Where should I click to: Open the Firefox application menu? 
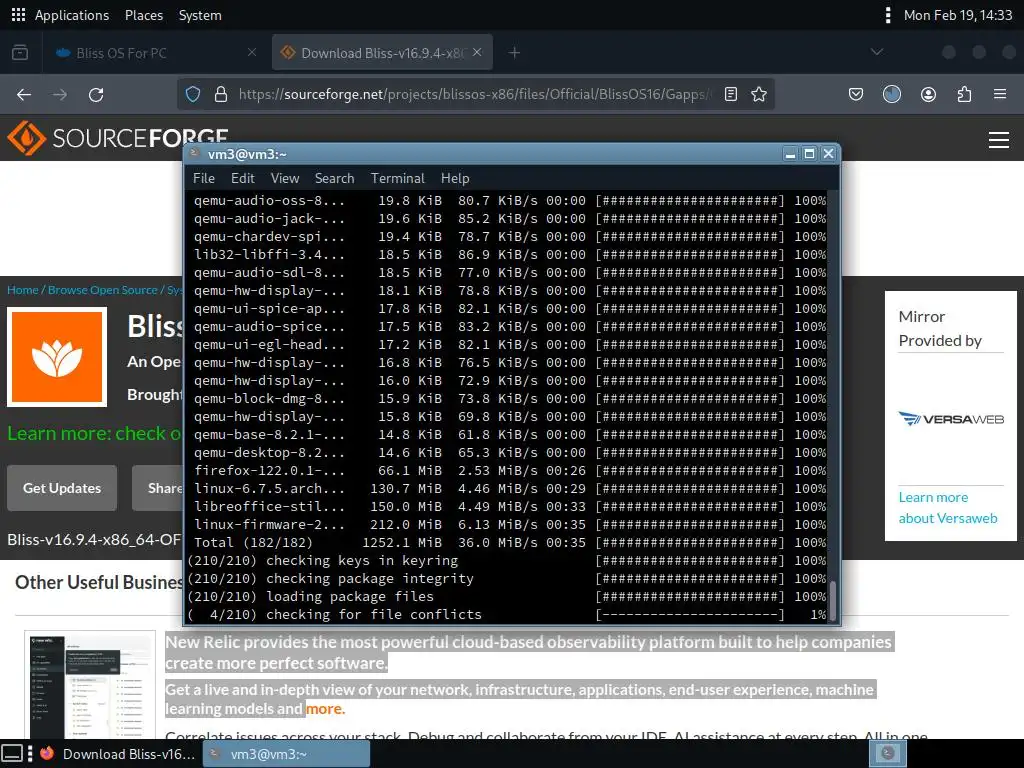tap(1000, 95)
